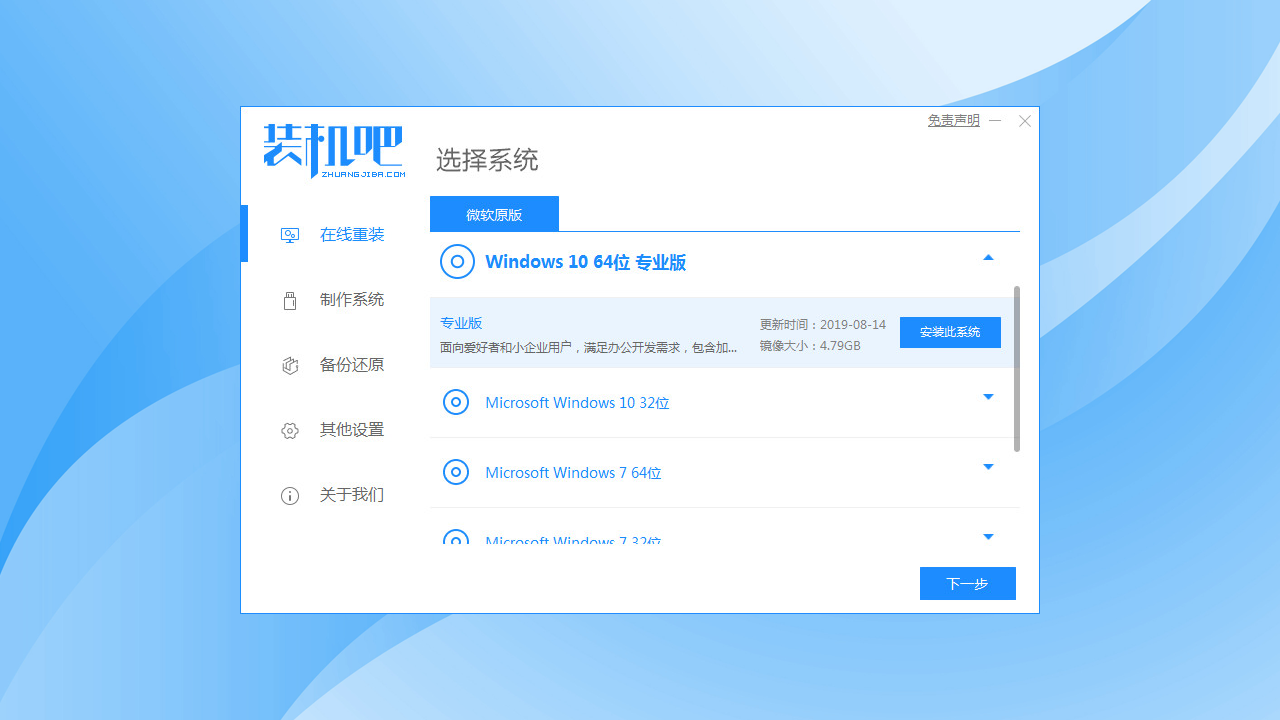Click the edition description starting 面向爱好者

[x=589, y=347]
